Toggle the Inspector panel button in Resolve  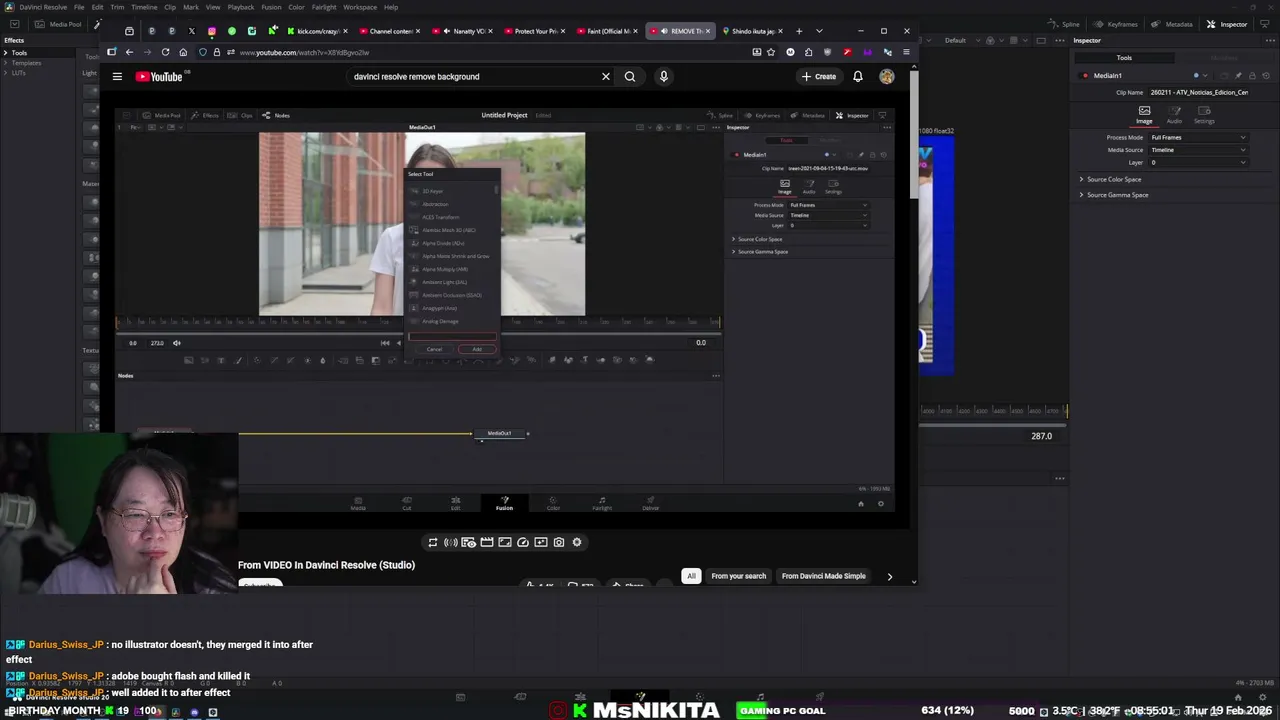tap(1227, 24)
